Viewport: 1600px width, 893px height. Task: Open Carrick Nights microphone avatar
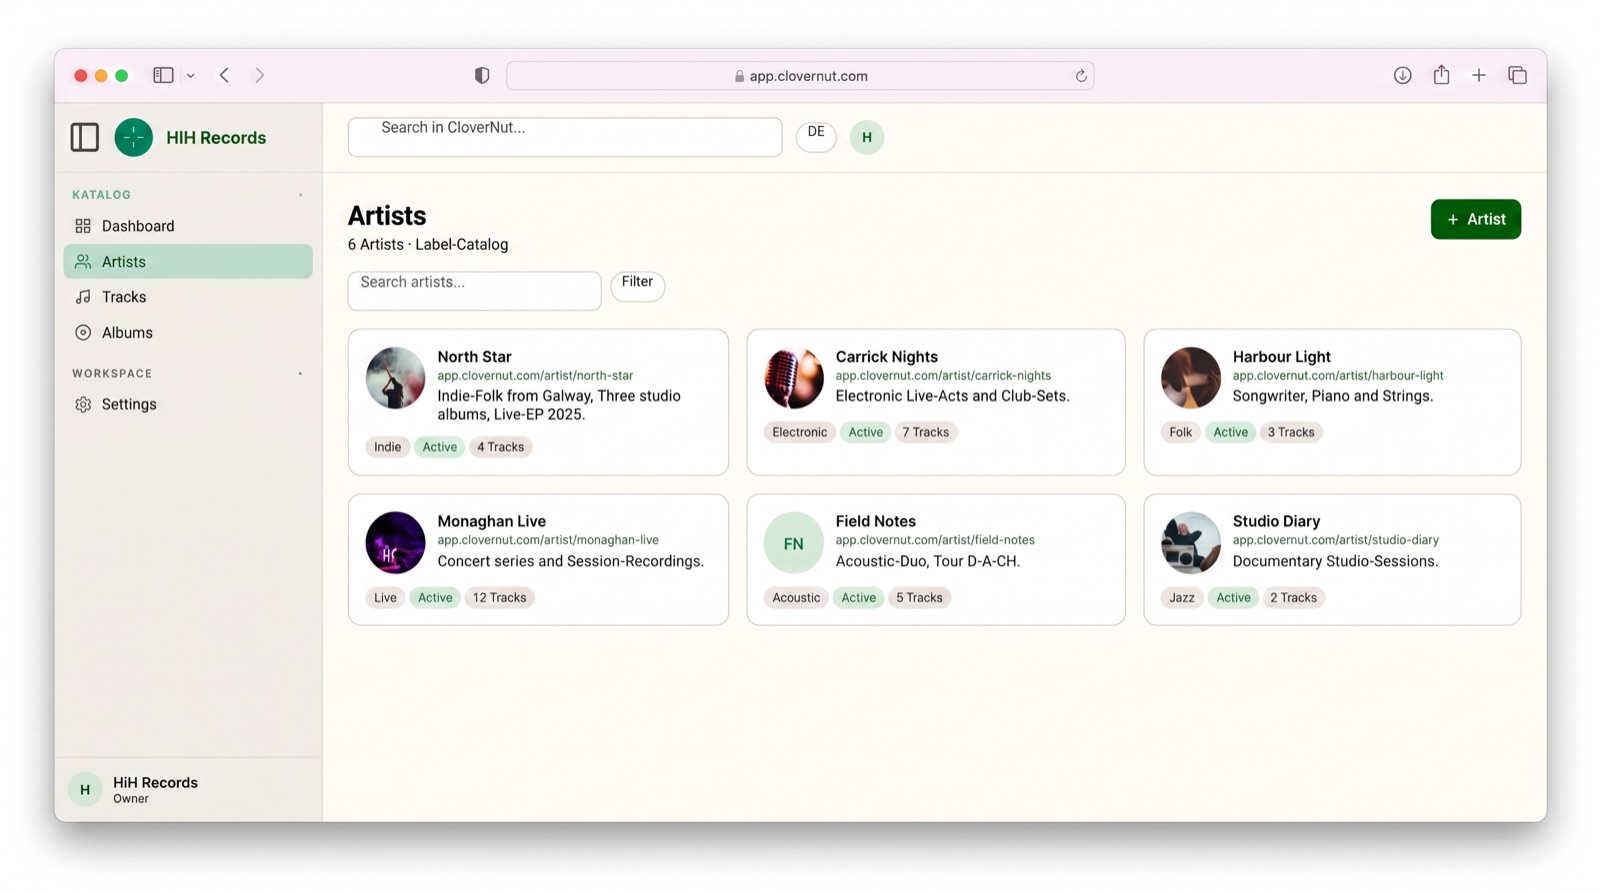794,378
